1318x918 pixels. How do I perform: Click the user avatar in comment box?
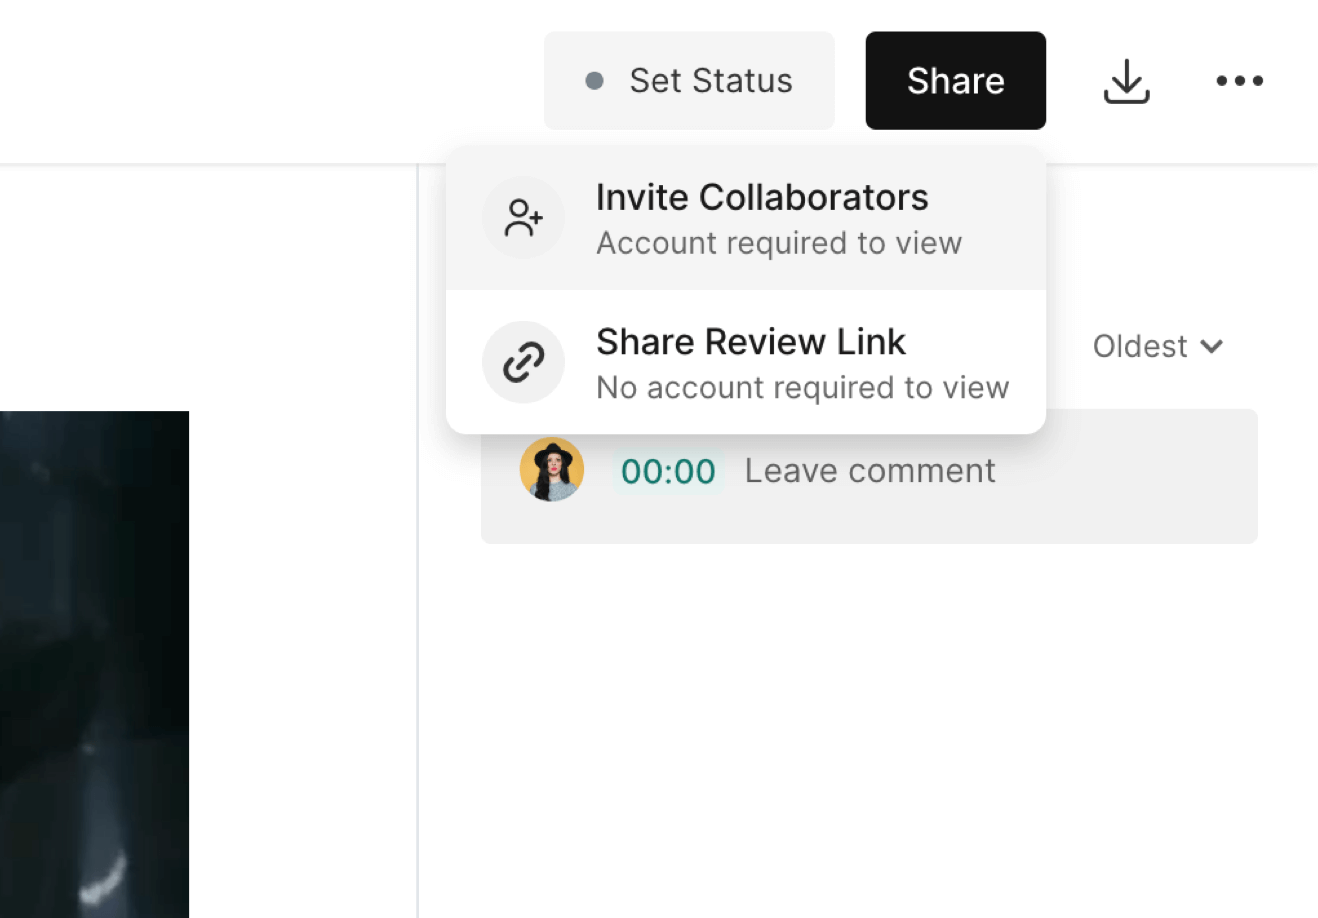click(x=551, y=470)
